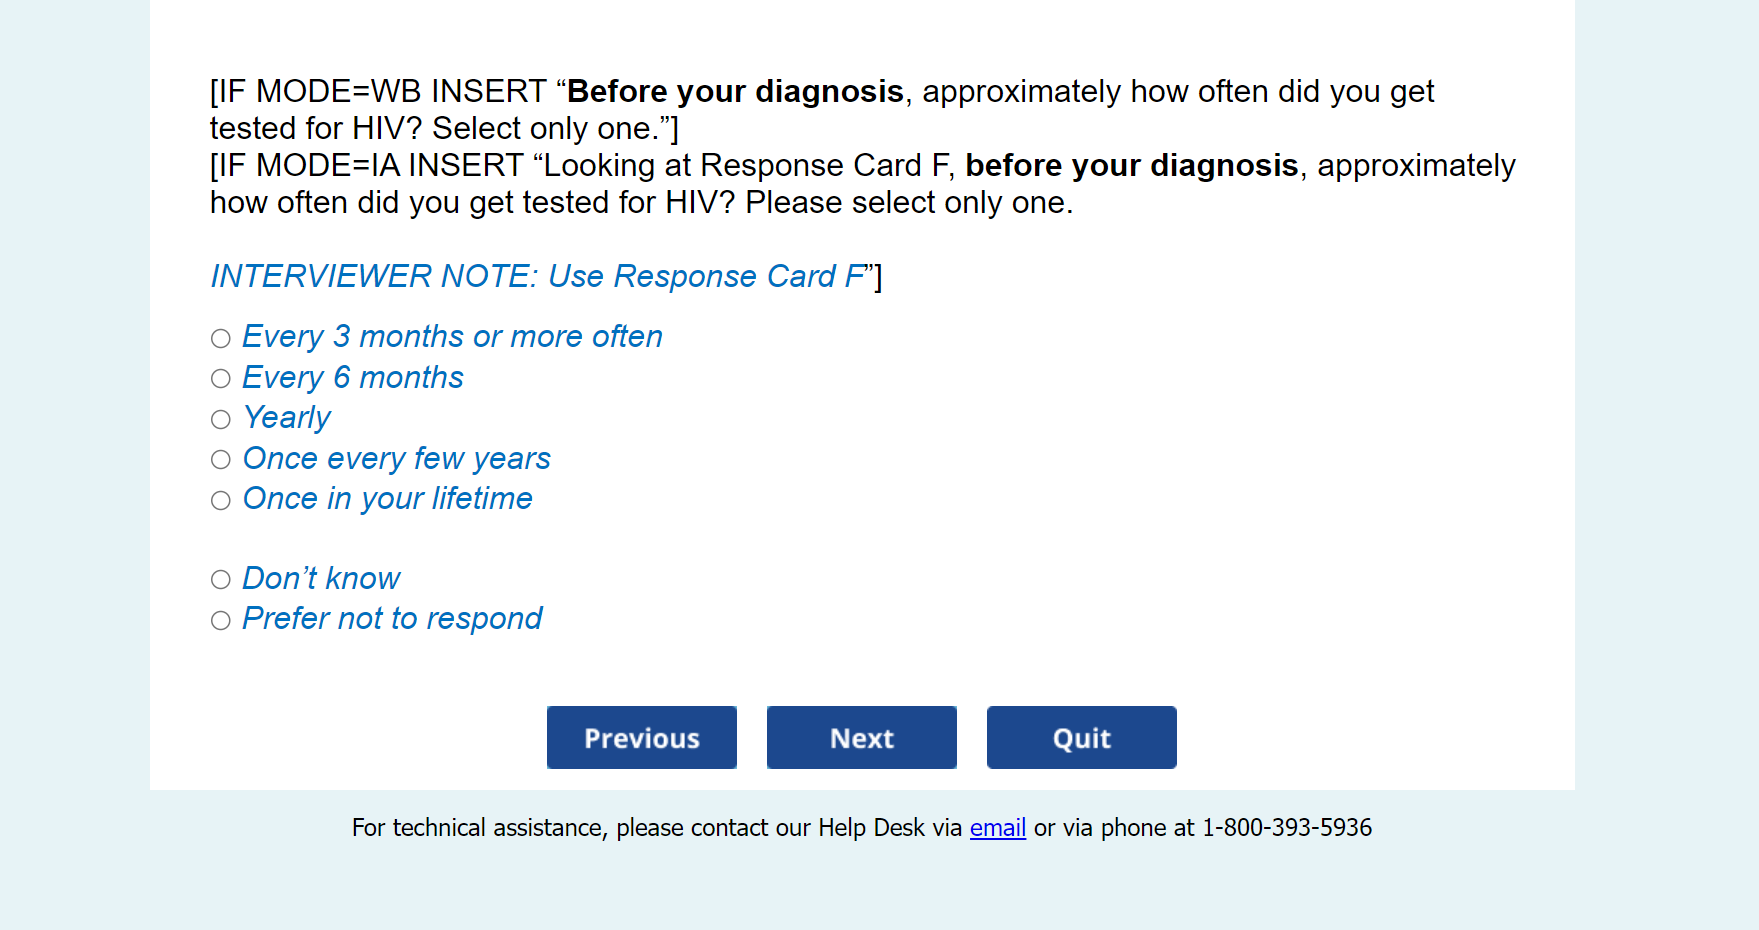Choose the 'Every 6 months' radio circle
1759x930 pixels.
[x=221, y=379]
